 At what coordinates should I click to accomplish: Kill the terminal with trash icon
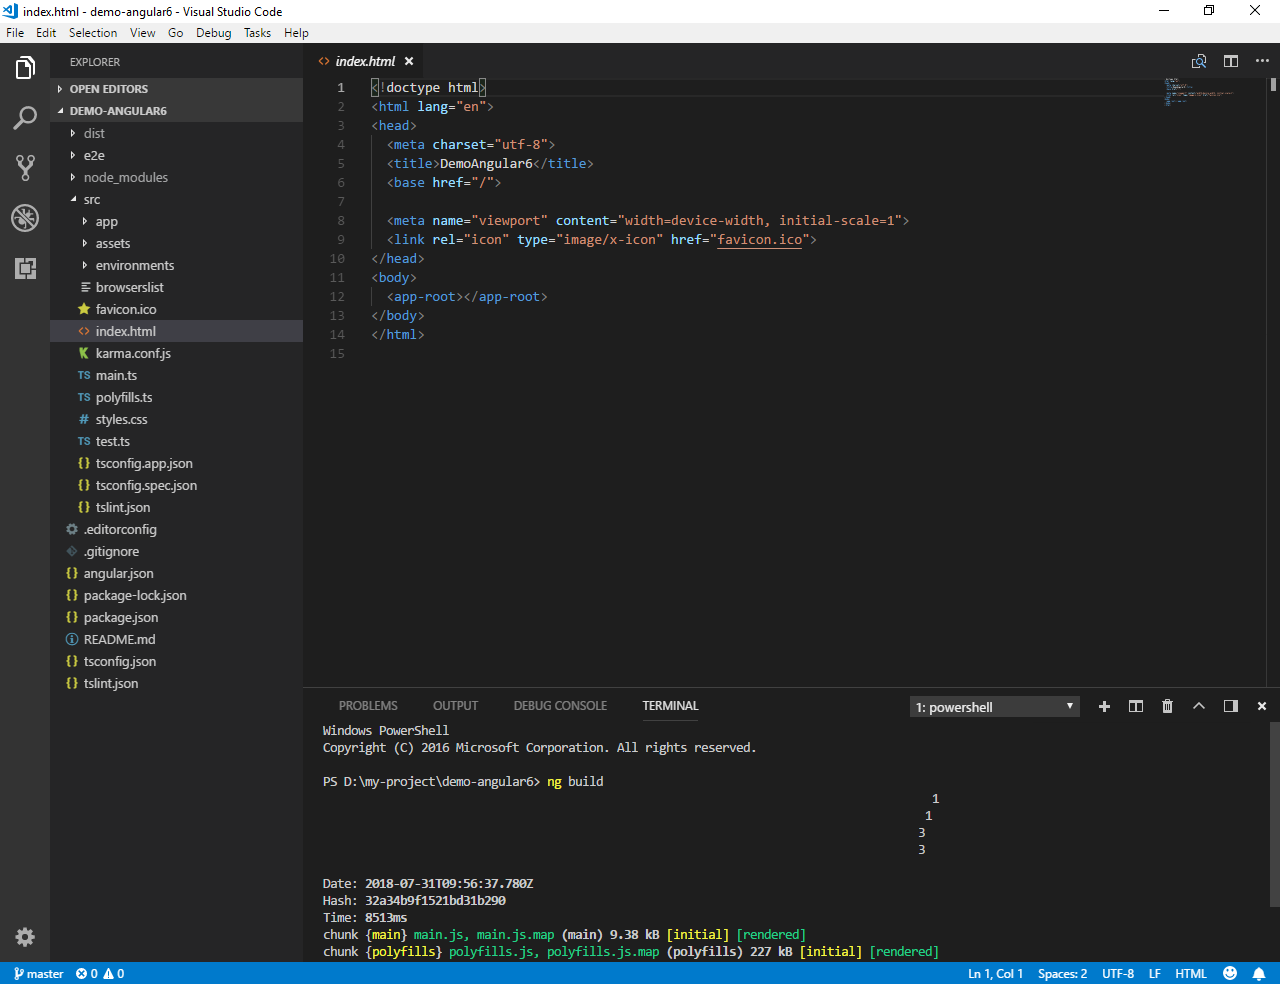pos(1167,706)
